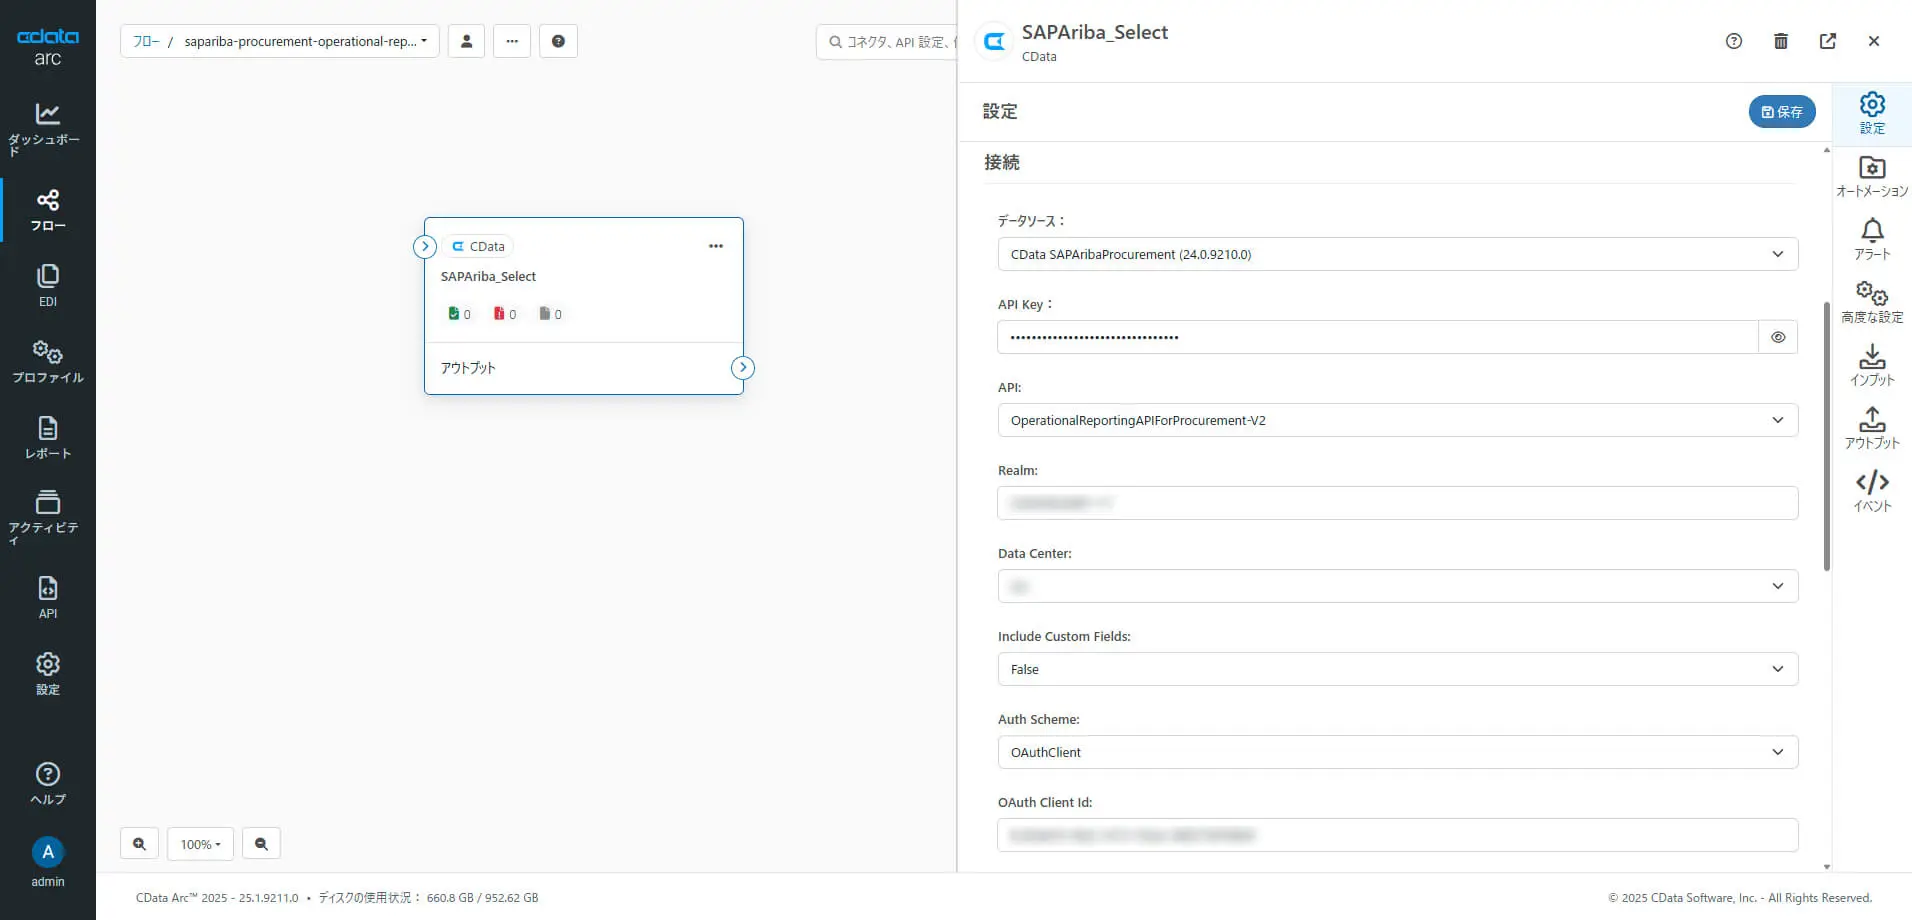The width and height of the screenshot is (1912, 920).
Task: Expand the data source dropdown
Action: click(x=1397, y=254)
